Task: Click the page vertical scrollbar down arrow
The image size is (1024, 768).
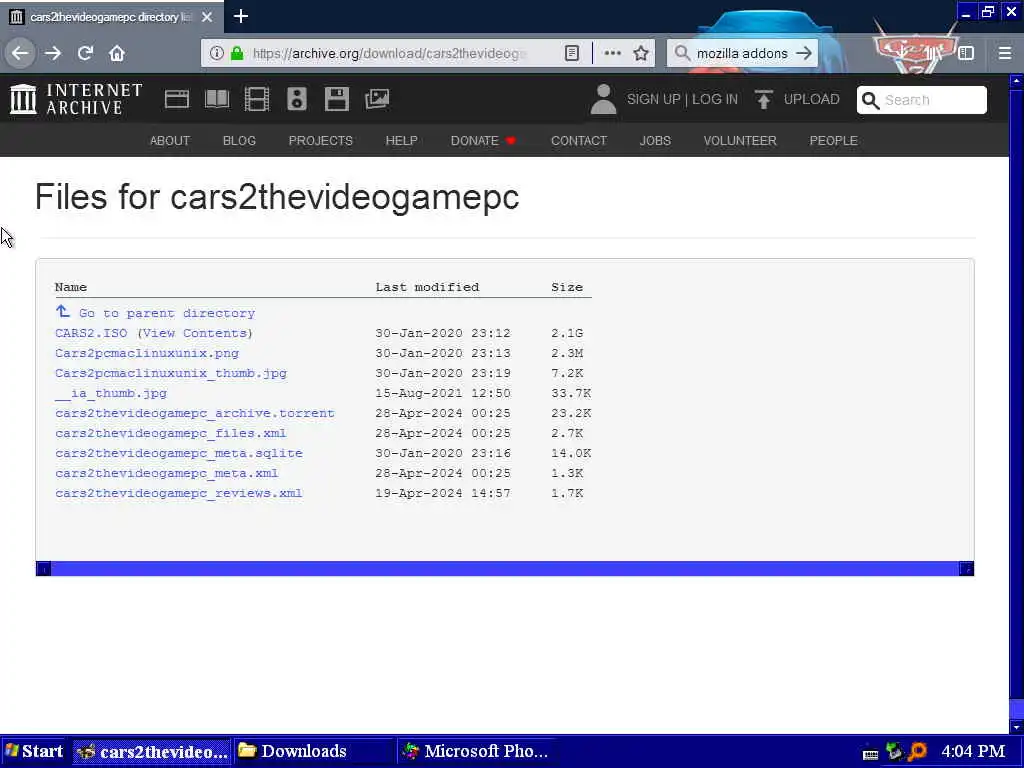Action: point(1016,726)
